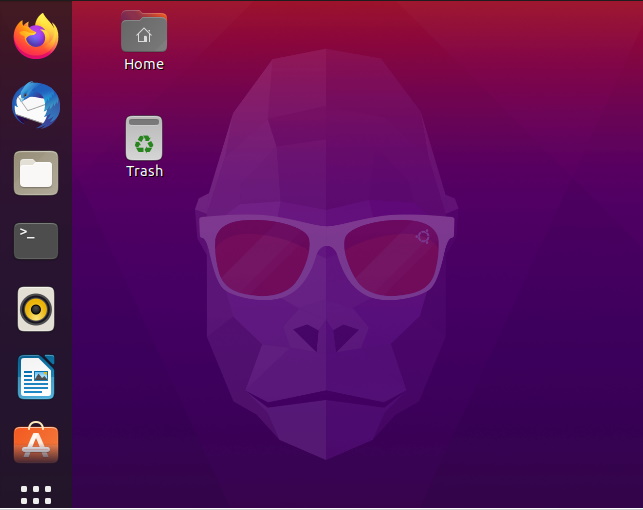Screen dimensions: 643x510
Task: Select the Trash desktop icon
Action: (x=144, y=138)
